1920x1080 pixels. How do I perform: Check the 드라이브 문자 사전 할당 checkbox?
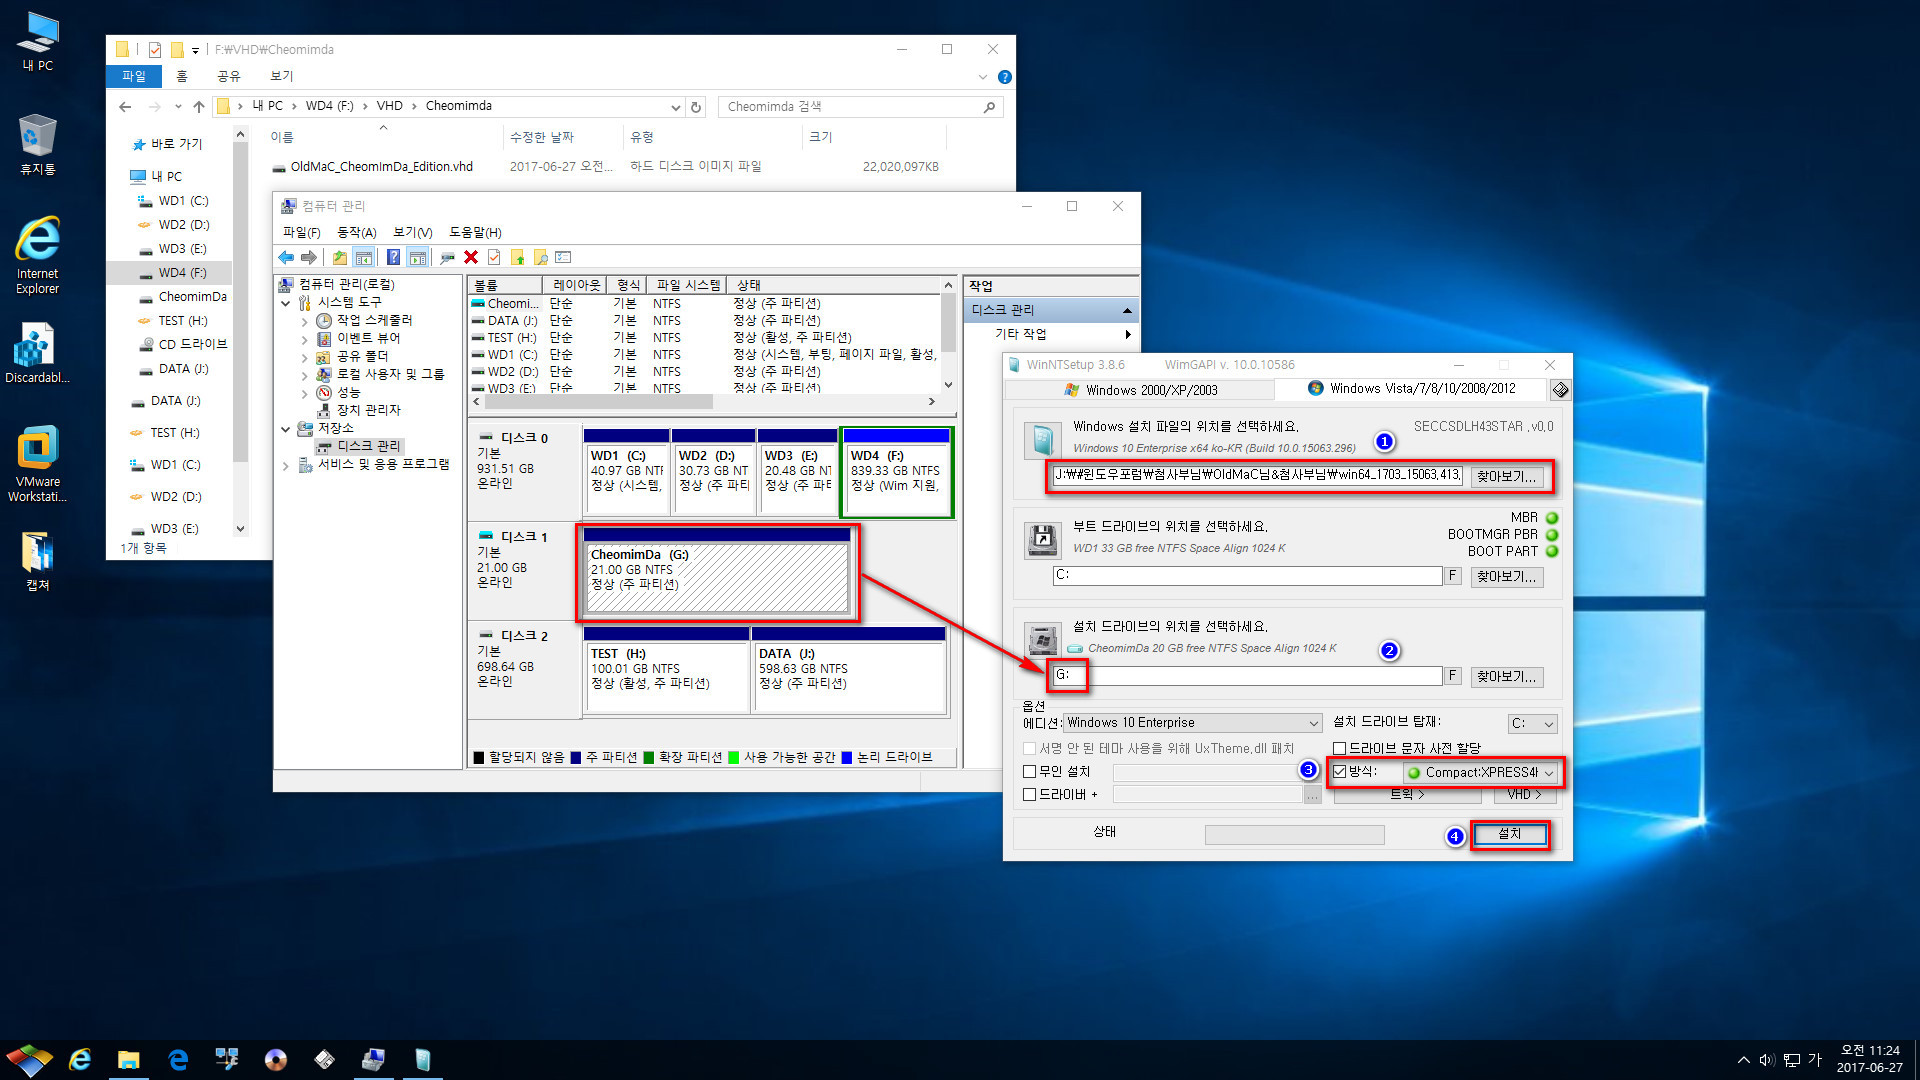click(x=1340, y=749)
